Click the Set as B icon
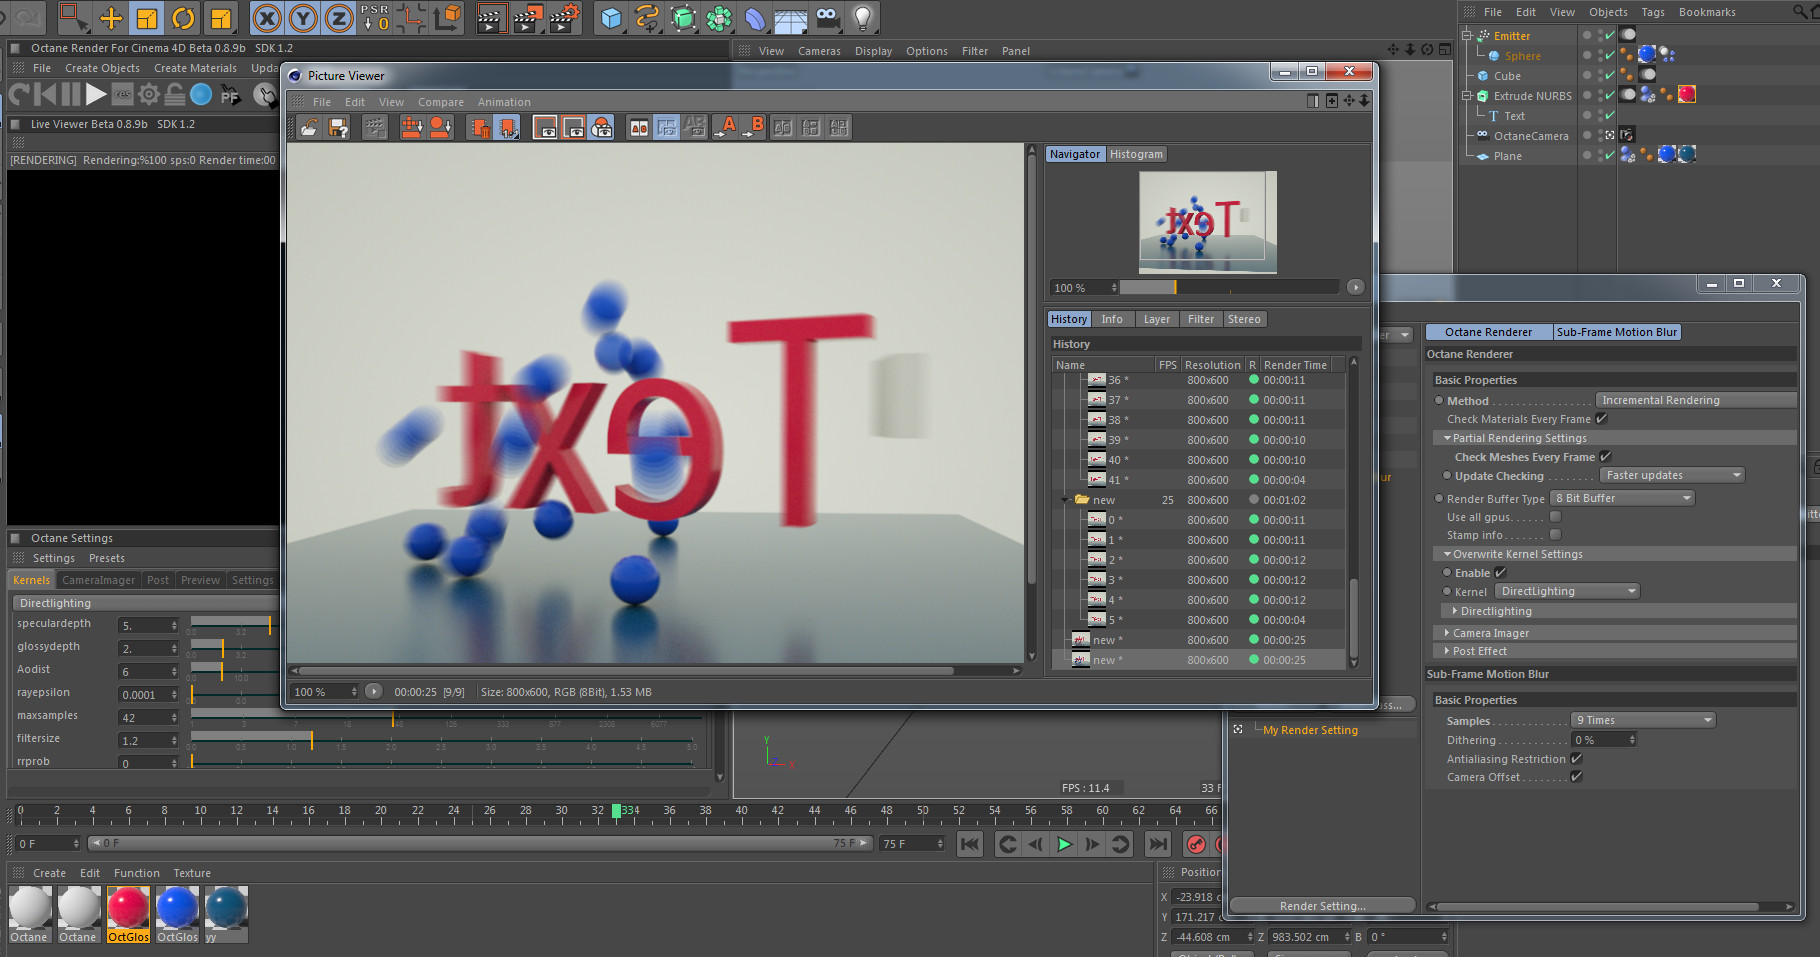Image resolution: width=1820 pixels, height=957 pixels. pyautogui.click(x=754, y=127)
